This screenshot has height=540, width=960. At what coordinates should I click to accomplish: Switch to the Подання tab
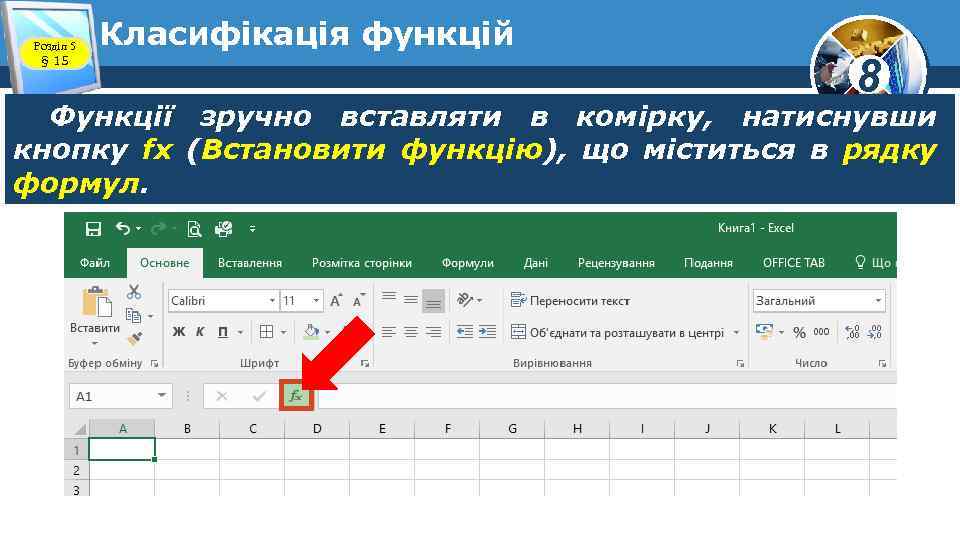click(708, 263)
